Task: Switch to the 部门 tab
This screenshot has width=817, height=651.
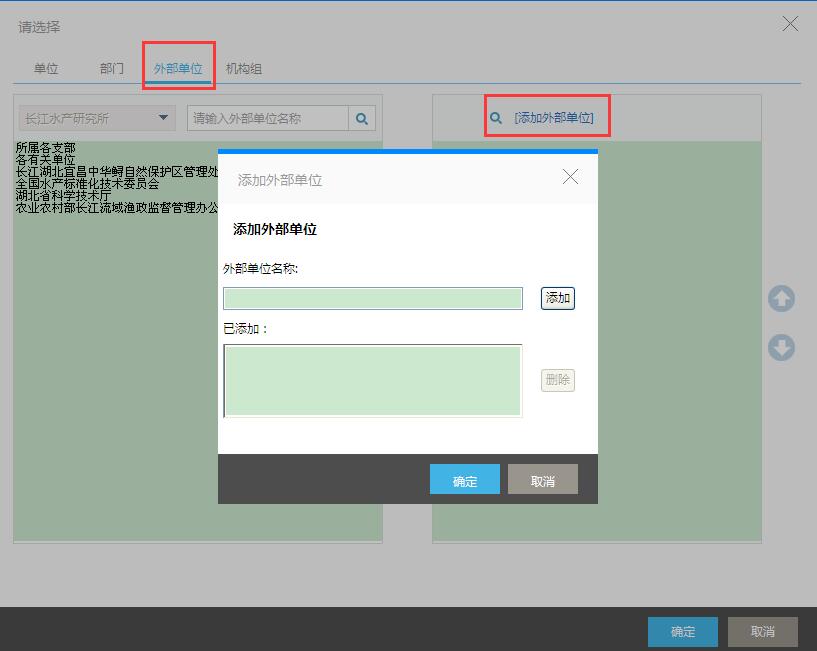Action: point(112,68)
